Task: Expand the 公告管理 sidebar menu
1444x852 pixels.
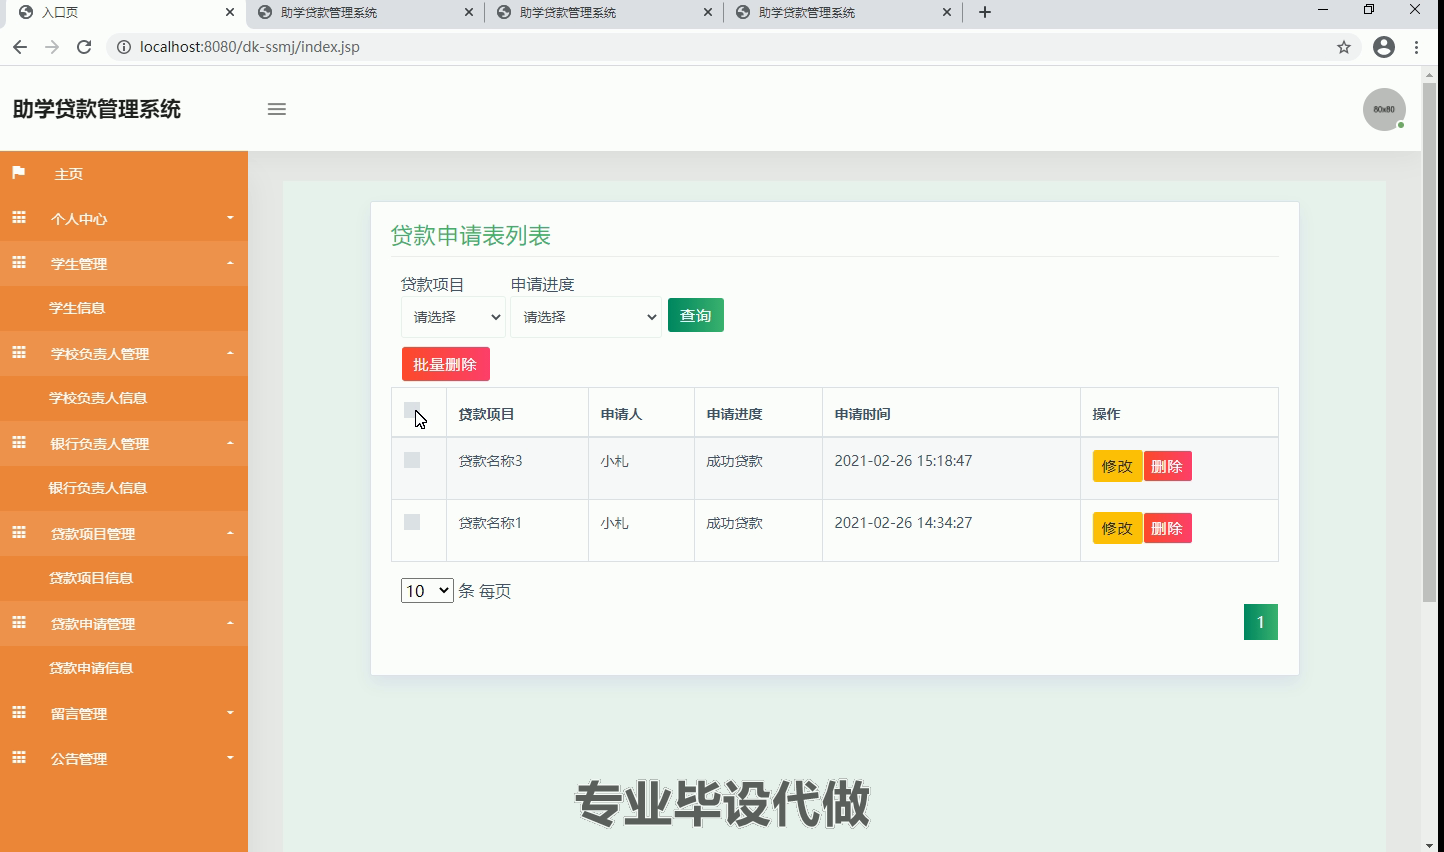Action: [124, 758]
